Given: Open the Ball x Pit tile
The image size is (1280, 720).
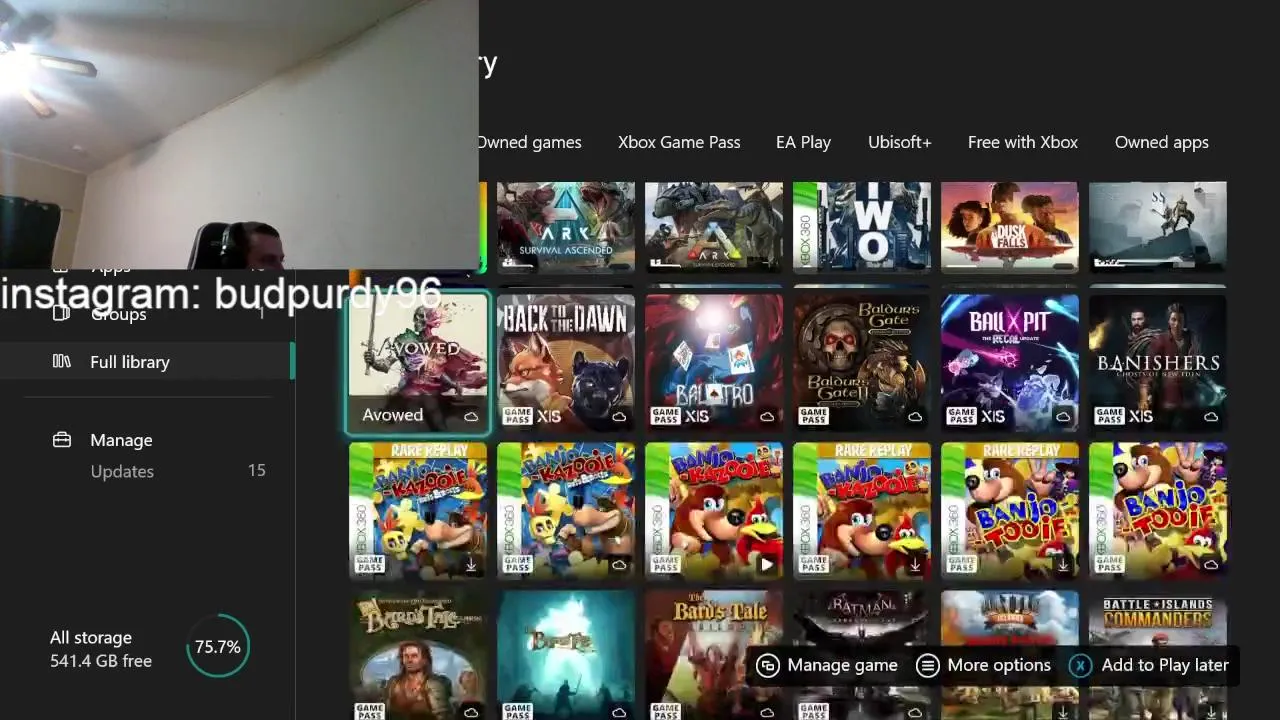Looking at the screenshot, I should [x=1010, y=362].
